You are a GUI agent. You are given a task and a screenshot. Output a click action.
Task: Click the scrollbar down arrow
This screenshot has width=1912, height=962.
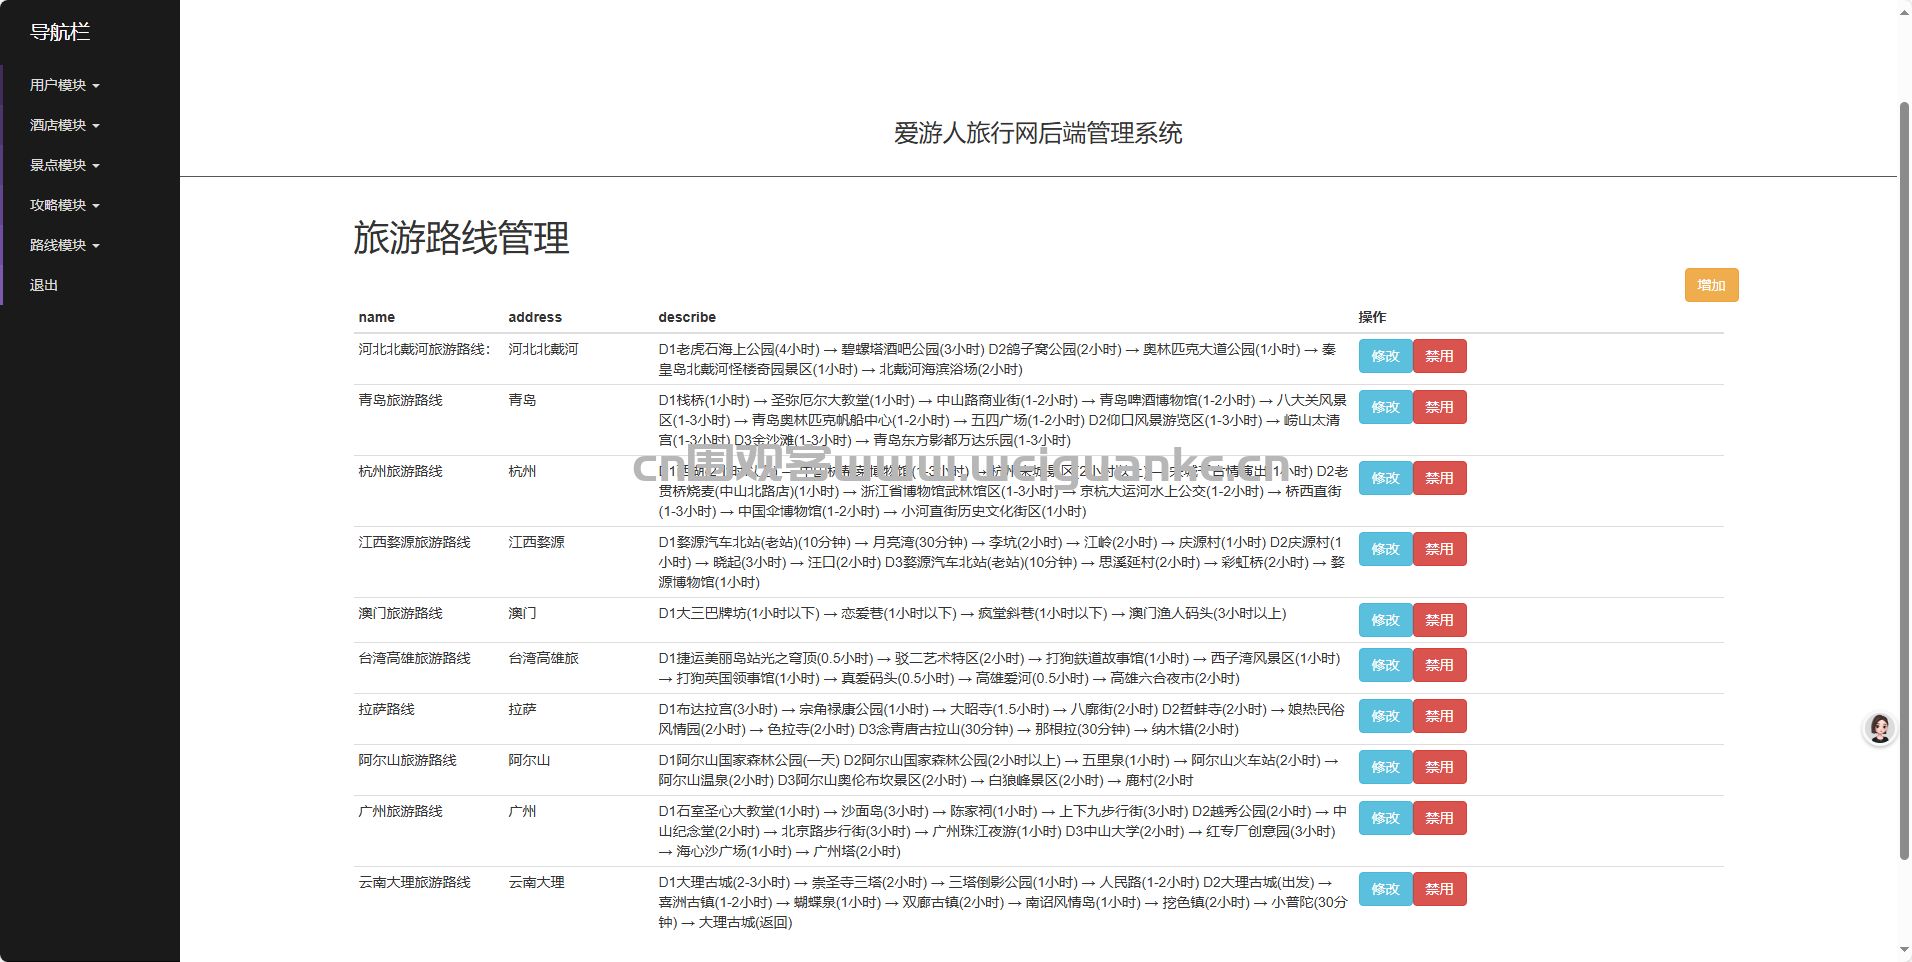point(1904,950)
